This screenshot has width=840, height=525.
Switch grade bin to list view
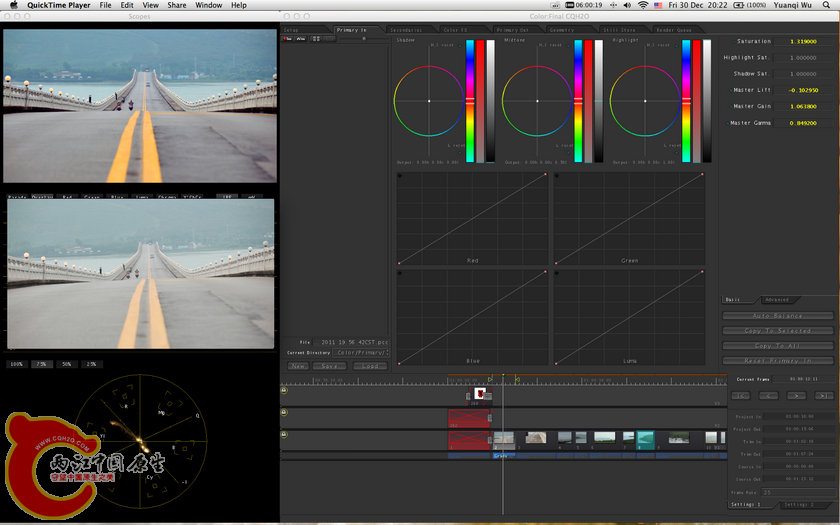[x=329, y=39]
